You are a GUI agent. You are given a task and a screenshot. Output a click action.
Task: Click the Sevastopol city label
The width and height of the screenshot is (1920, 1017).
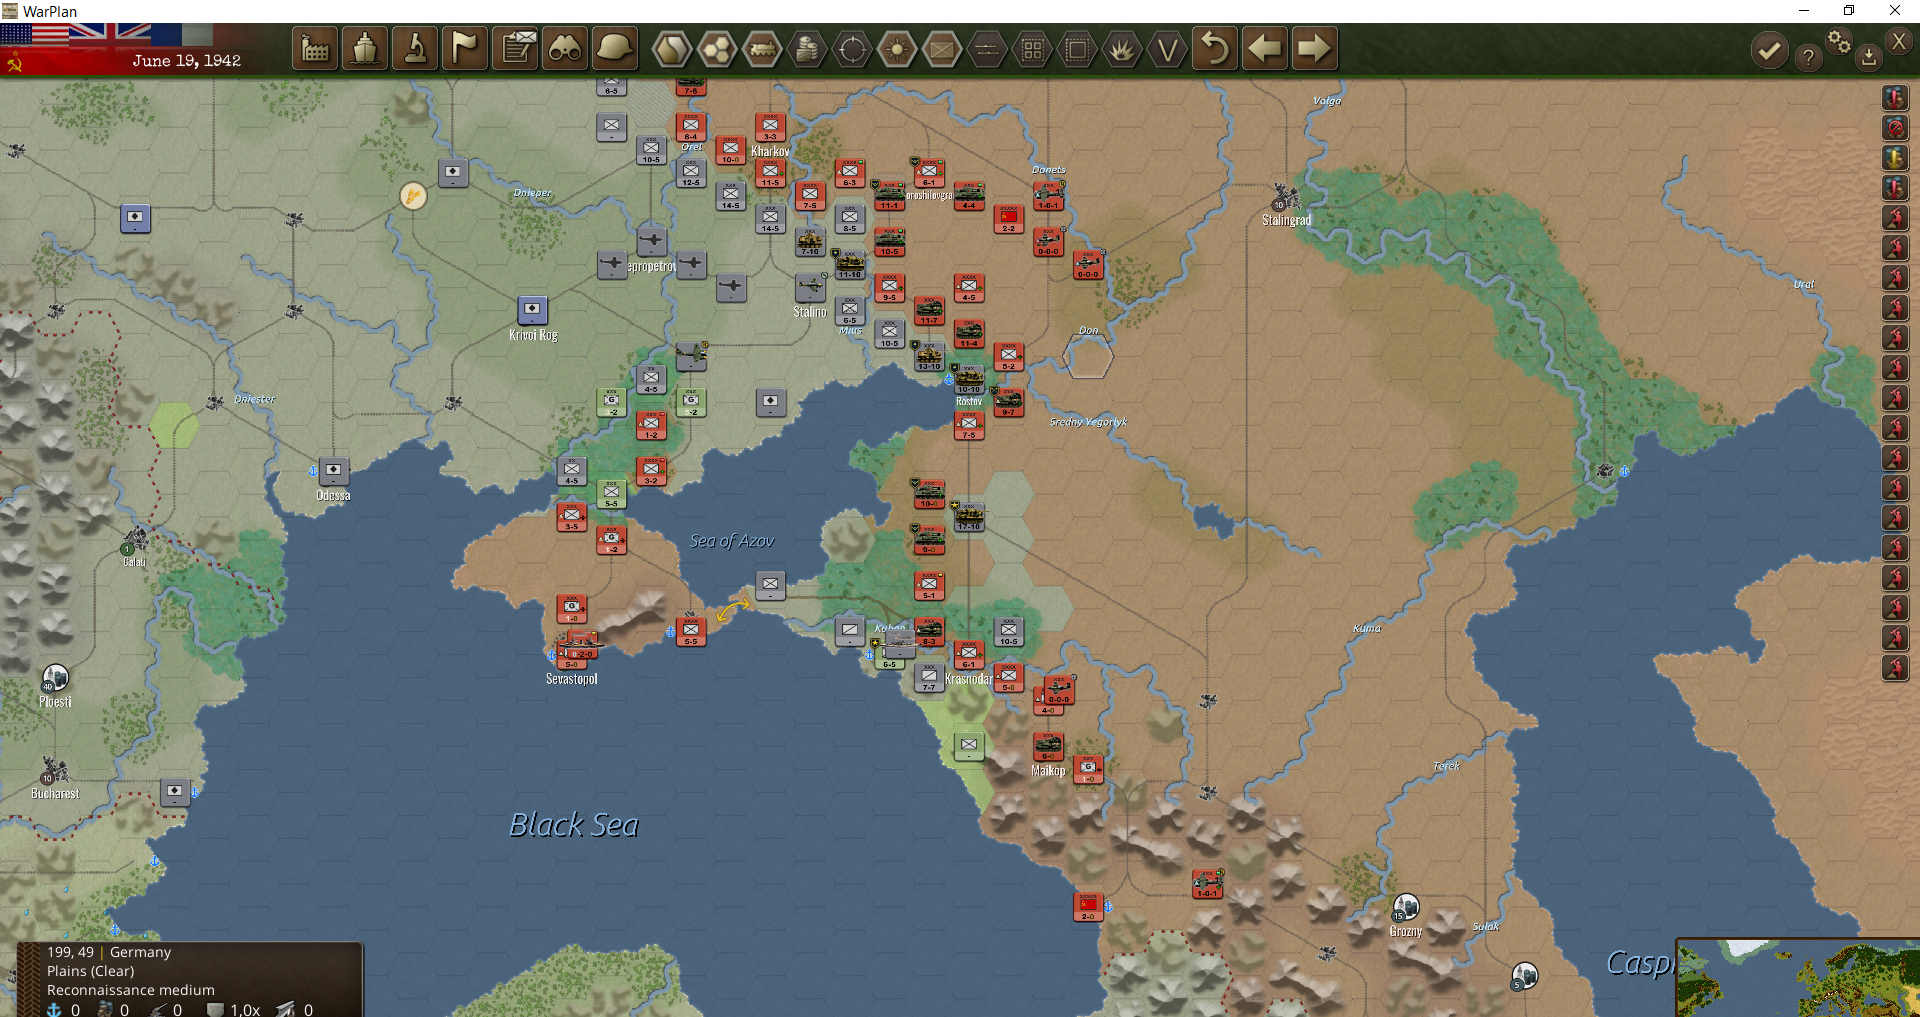(x=571, y=679)
